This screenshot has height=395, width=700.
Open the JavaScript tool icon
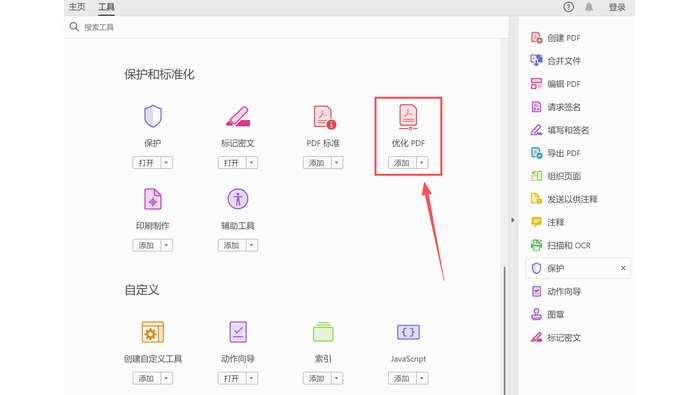(408, 332)
